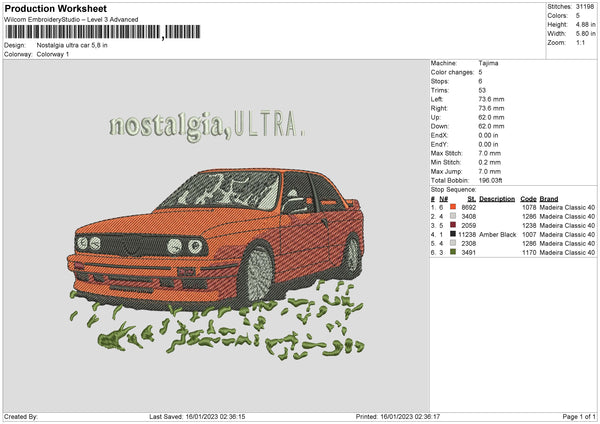The image size is (600, 424).
Task: Click stitch count 11238
Action: tap(467, 235)
